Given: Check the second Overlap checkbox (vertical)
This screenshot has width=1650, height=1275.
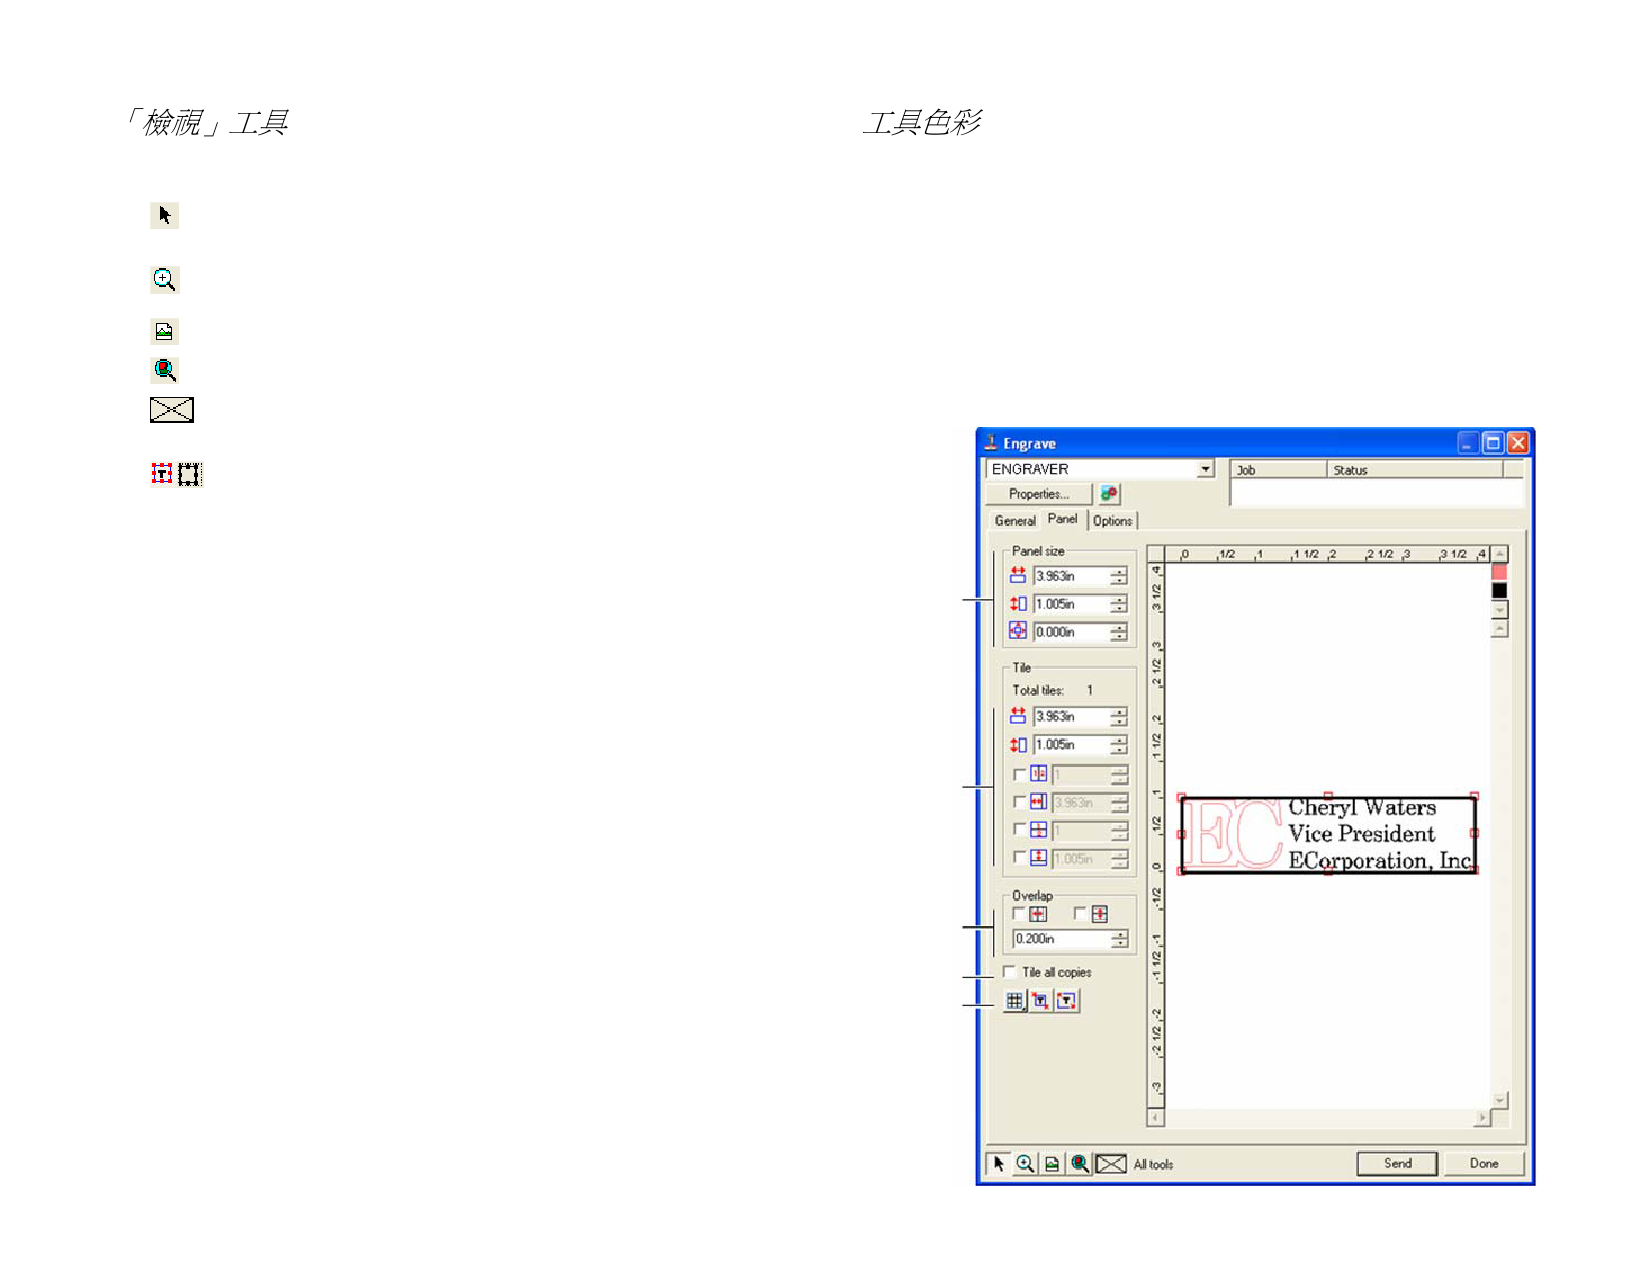Looking at the screenshot, I should coord(1080,914).
